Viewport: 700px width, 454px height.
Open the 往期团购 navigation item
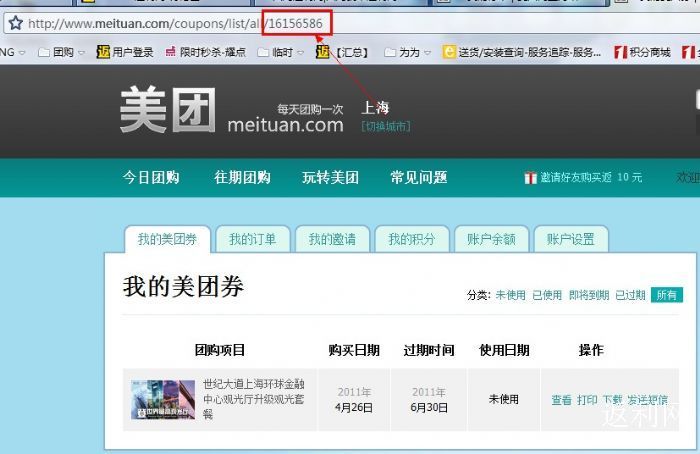tap(242, 178)
